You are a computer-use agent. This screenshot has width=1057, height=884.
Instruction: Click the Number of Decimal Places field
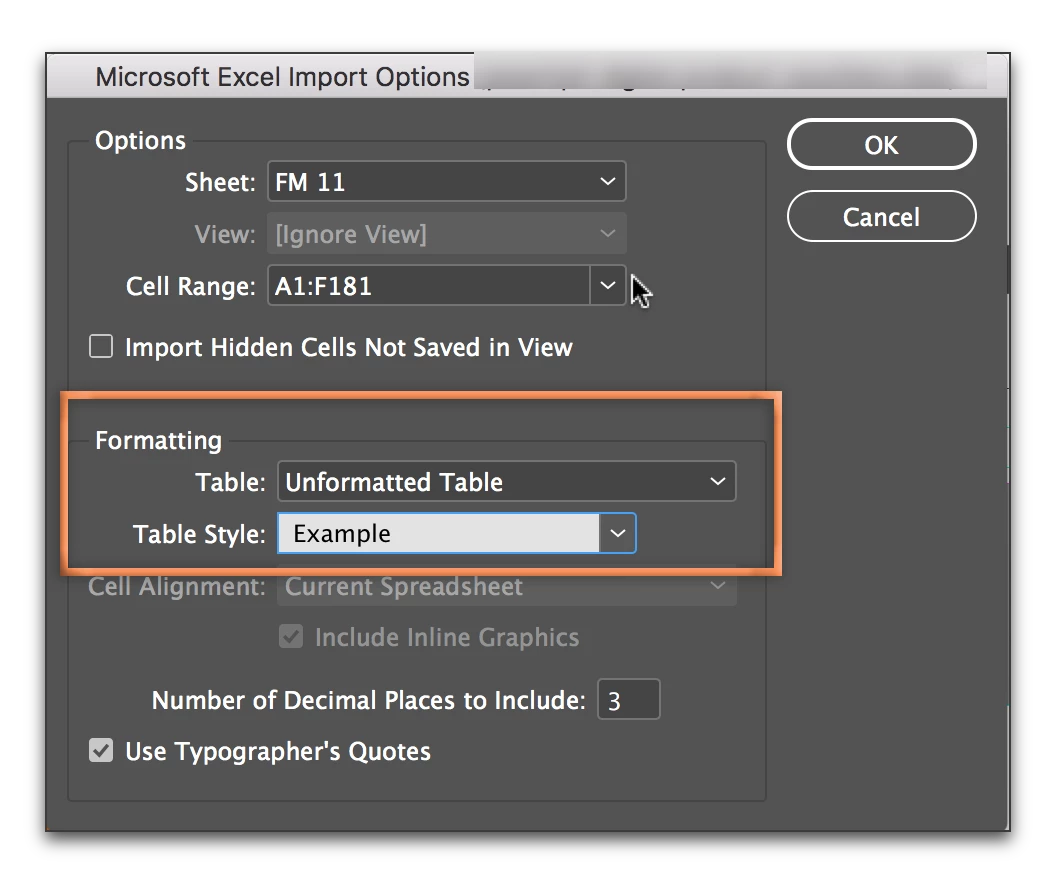[628, 700]
